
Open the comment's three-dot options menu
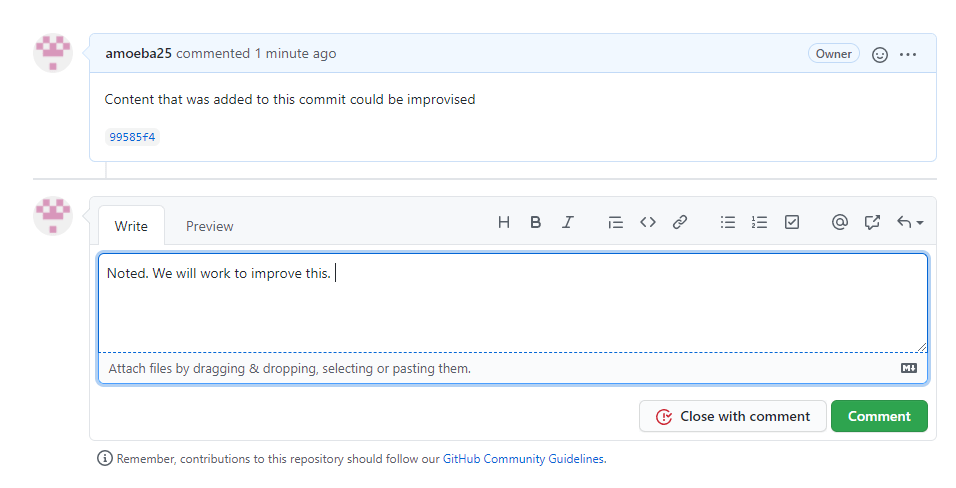(908, 54)
